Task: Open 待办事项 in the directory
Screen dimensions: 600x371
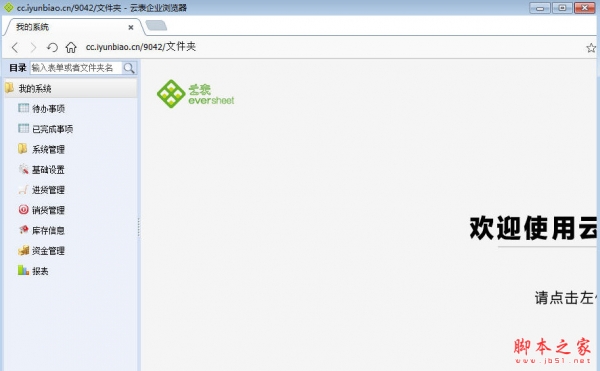Action: pos(49,109)
